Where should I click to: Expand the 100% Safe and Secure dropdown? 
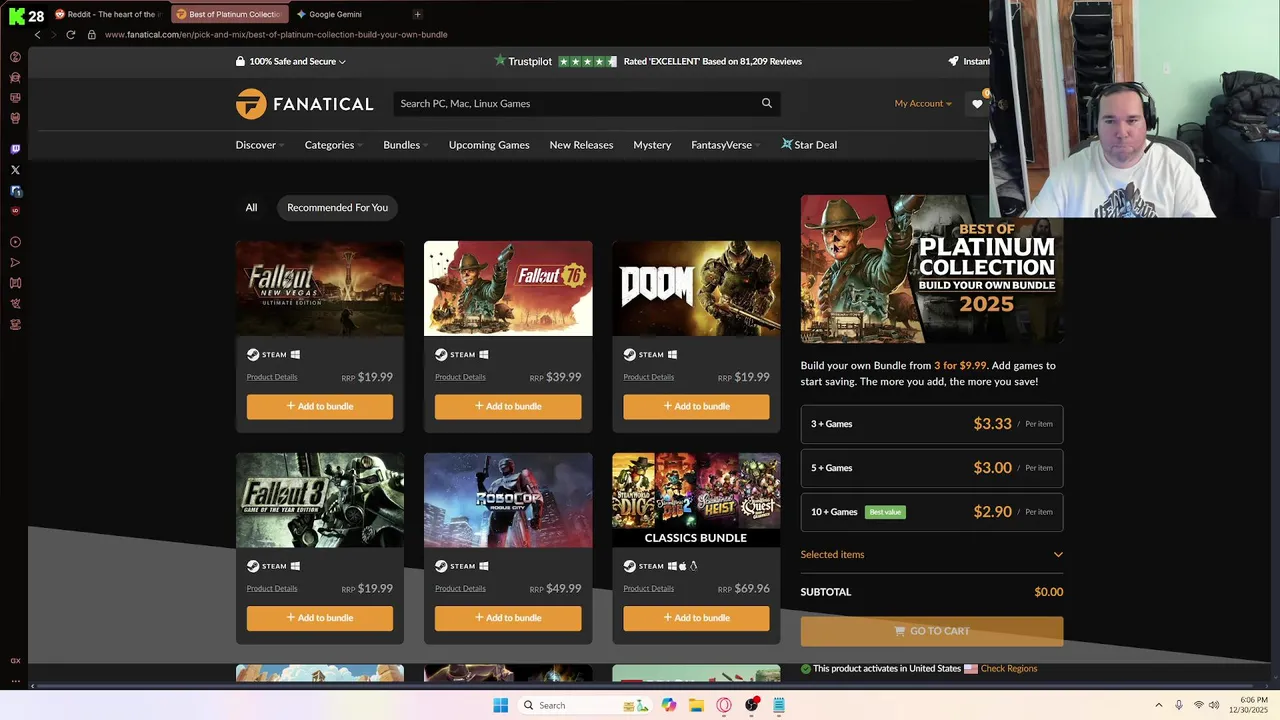[291, 61]
